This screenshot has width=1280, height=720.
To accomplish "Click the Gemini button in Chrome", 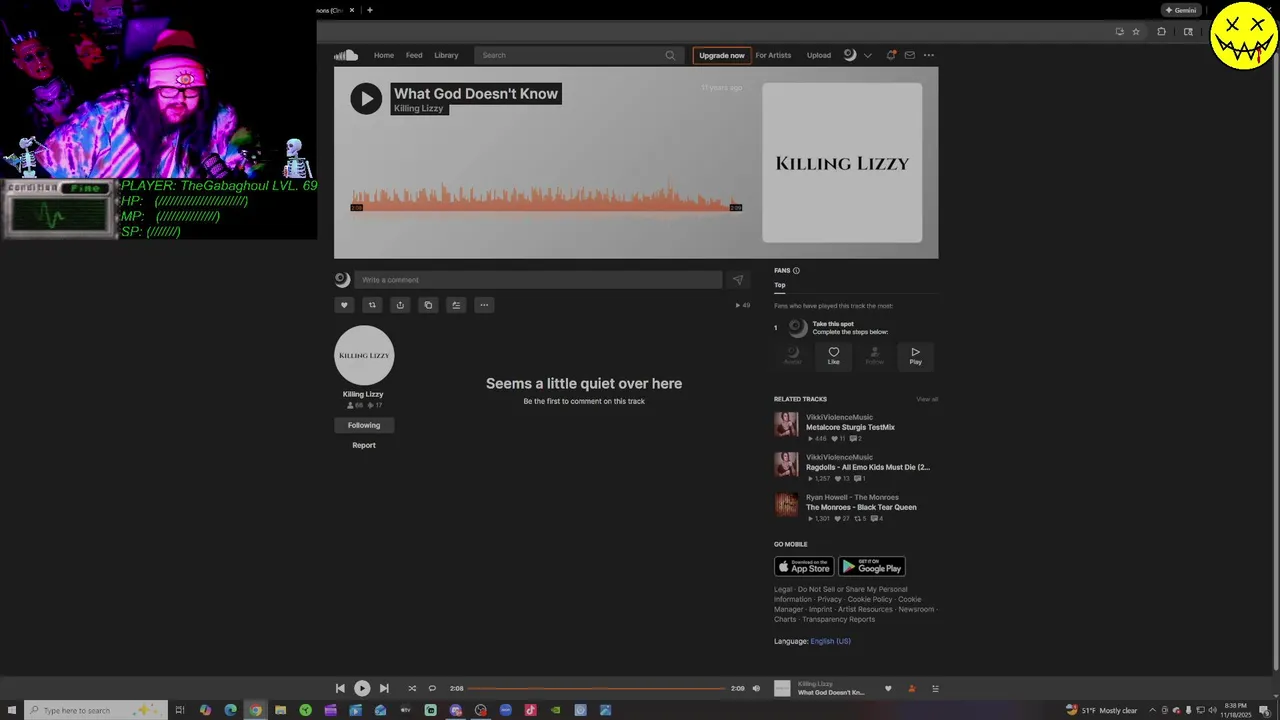I will (x=1181, y=10).
